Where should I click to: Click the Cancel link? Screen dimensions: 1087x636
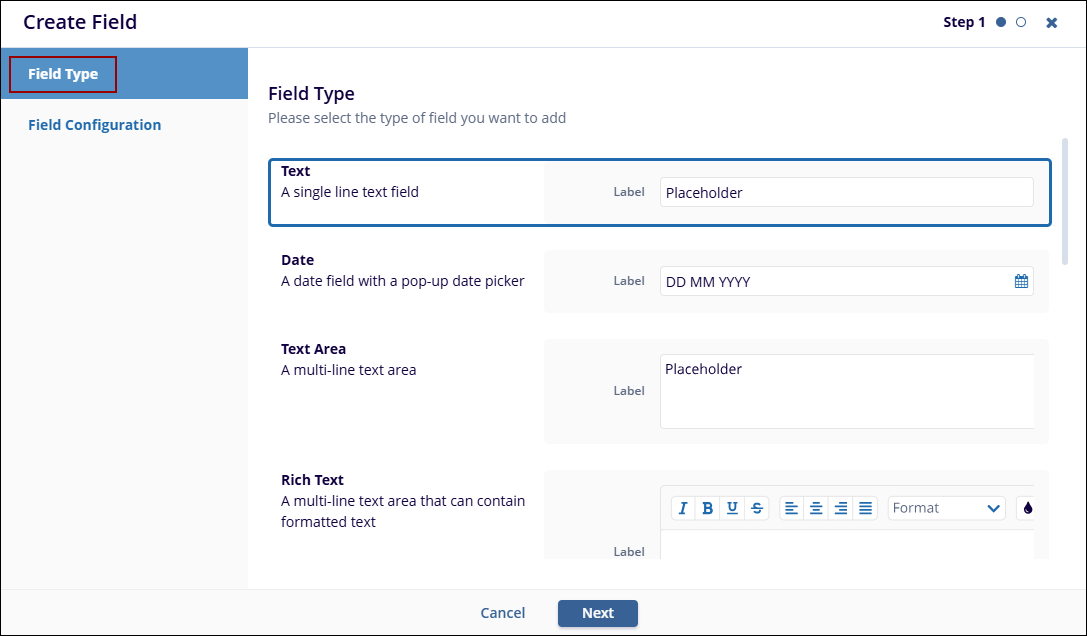(x=503, y=613)
